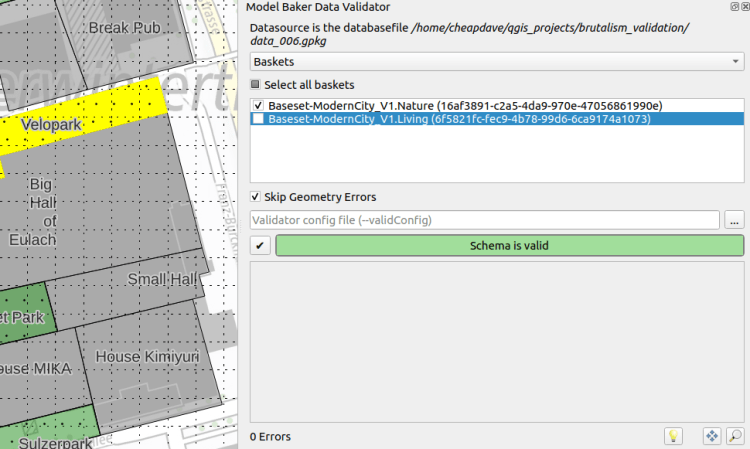Click the House Kimiyuri building on map

pyautogui.click(x=148, y=368)
